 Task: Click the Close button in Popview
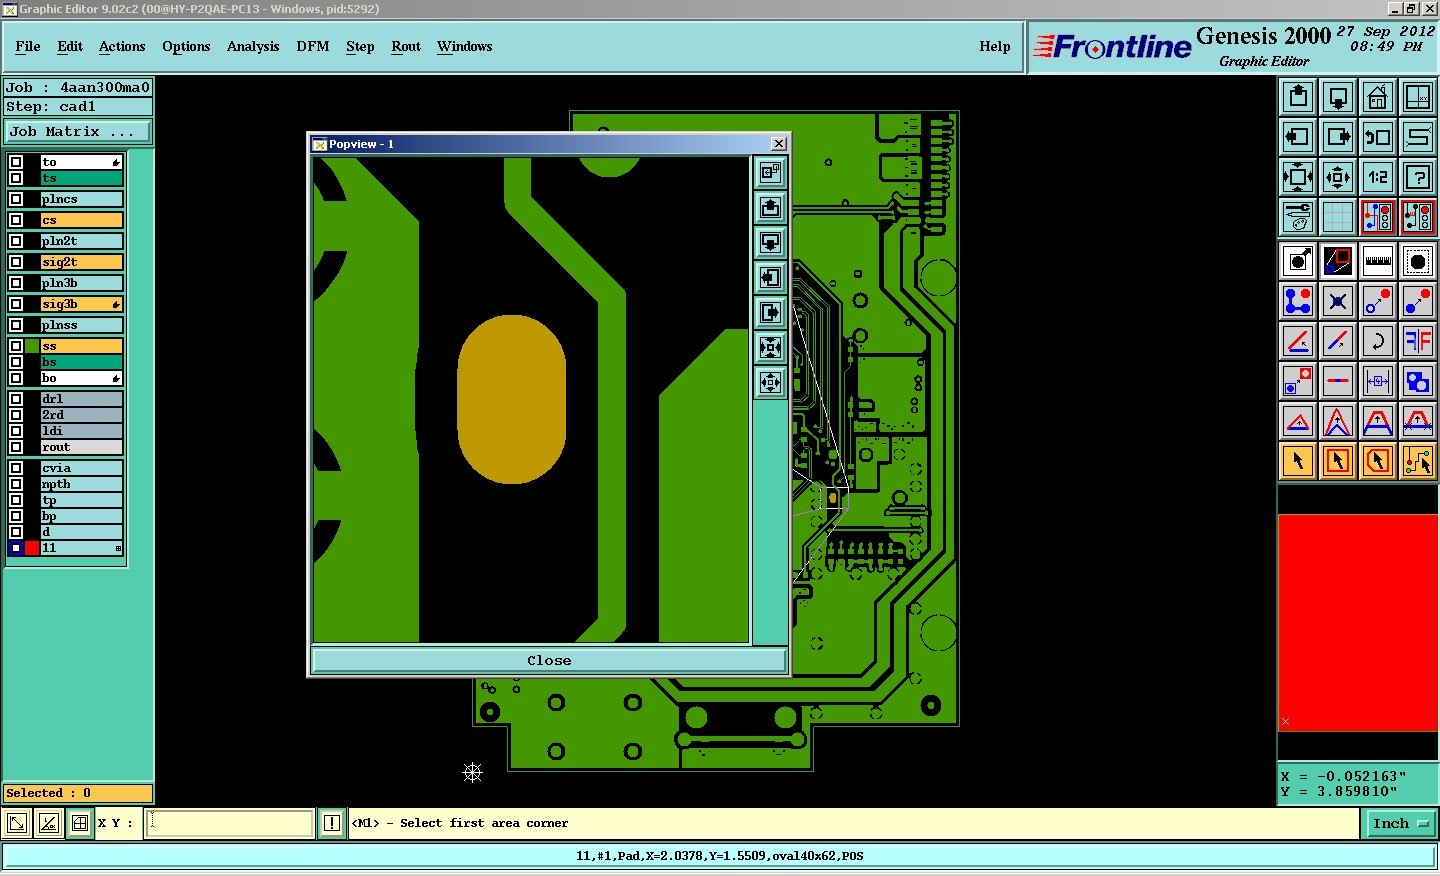coord(549,661)
